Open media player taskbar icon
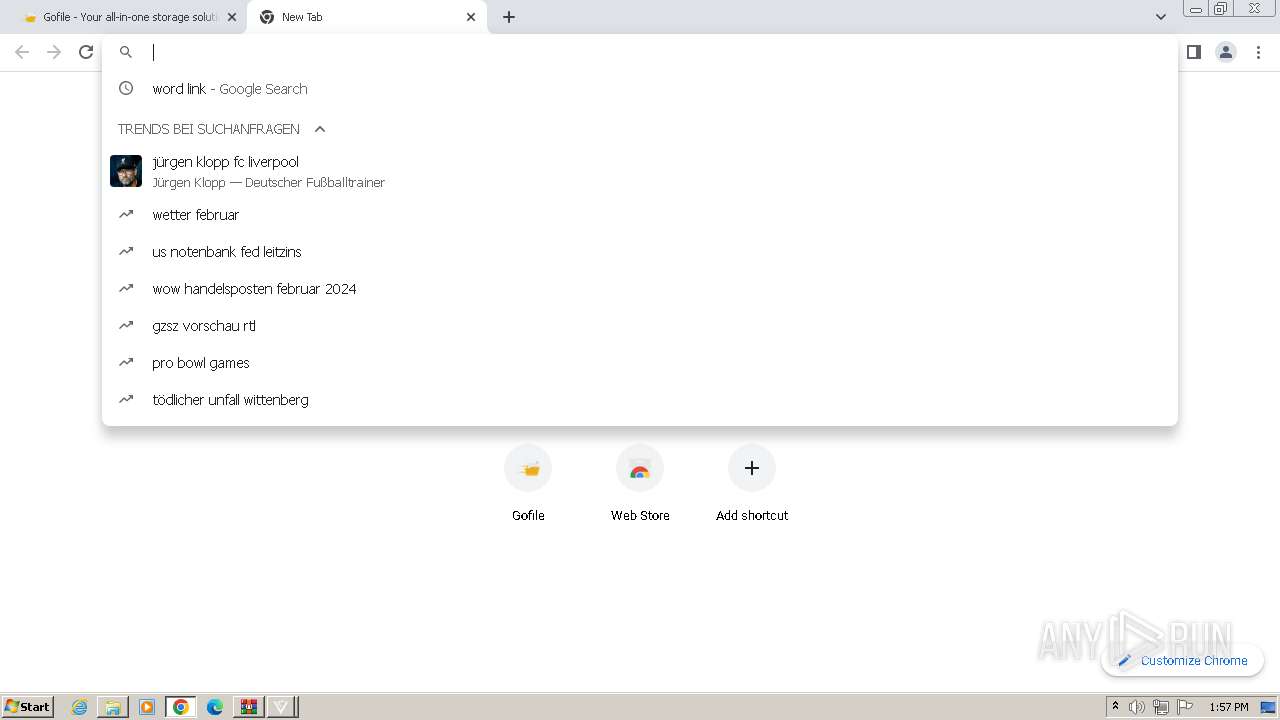The width and height of the screenshot is (1280, 720). 147,707
